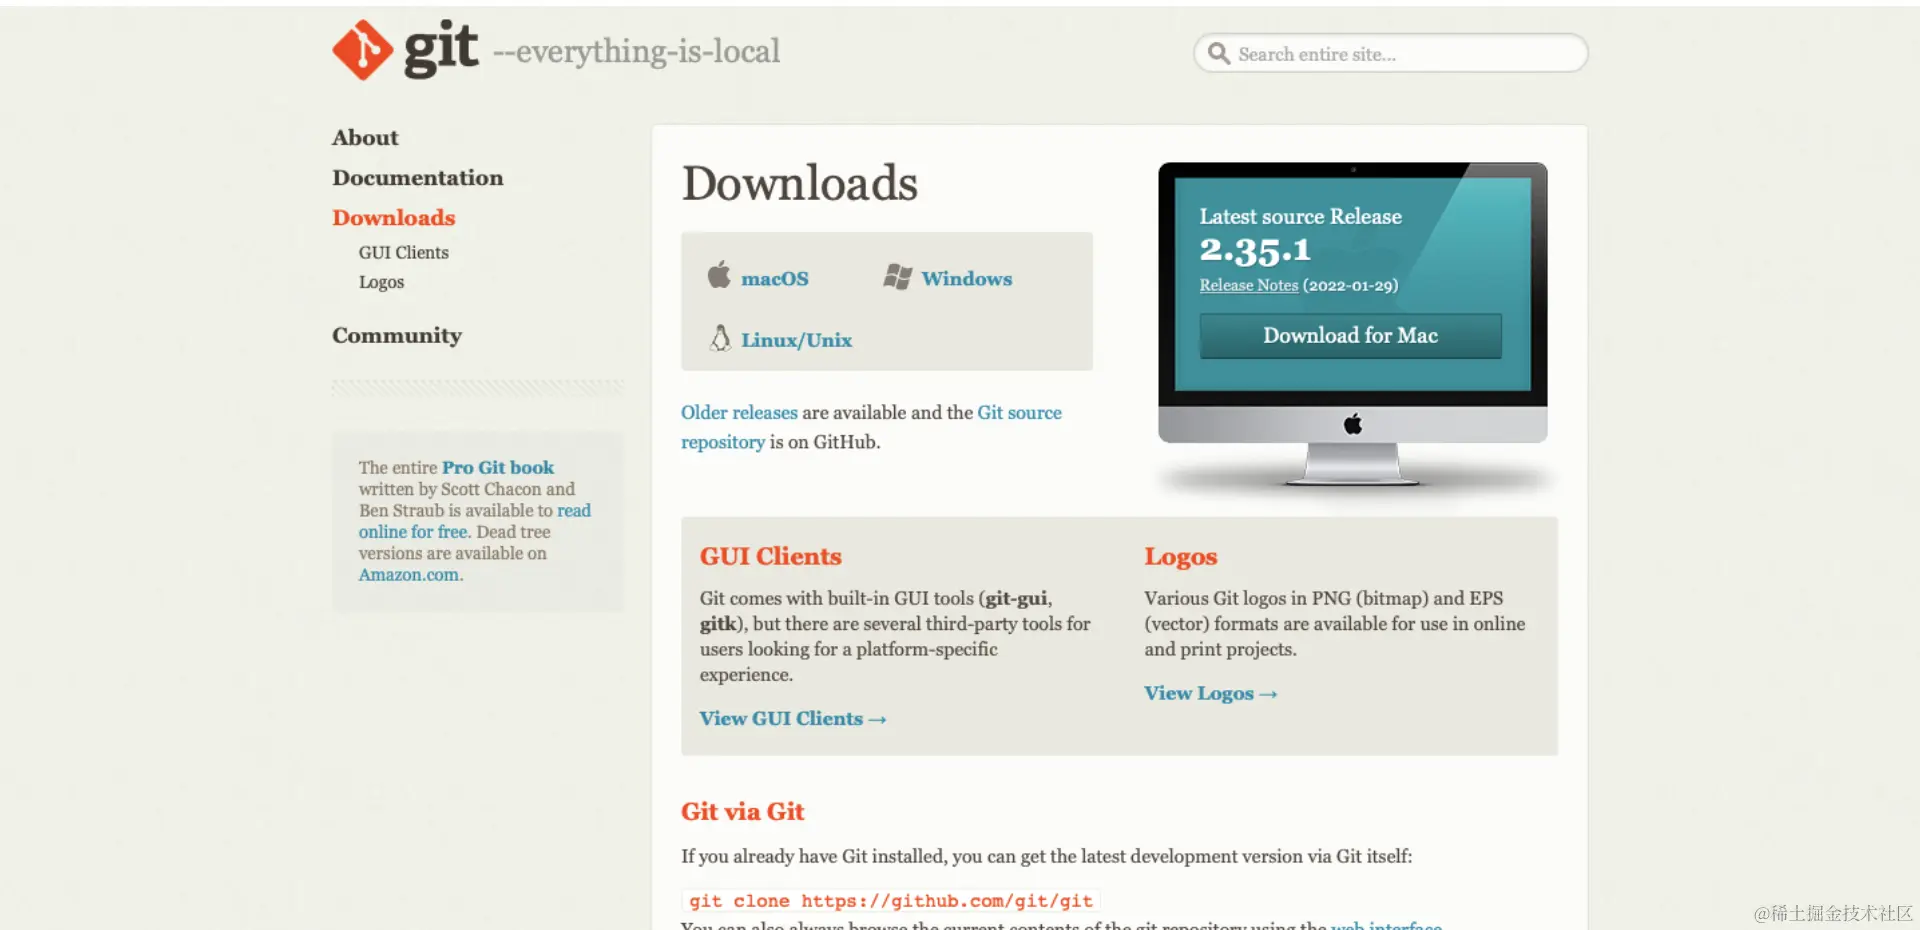Screen dimensions: 1920x930
Task: Click the Windows flag icon
Action: coord(897,277)
